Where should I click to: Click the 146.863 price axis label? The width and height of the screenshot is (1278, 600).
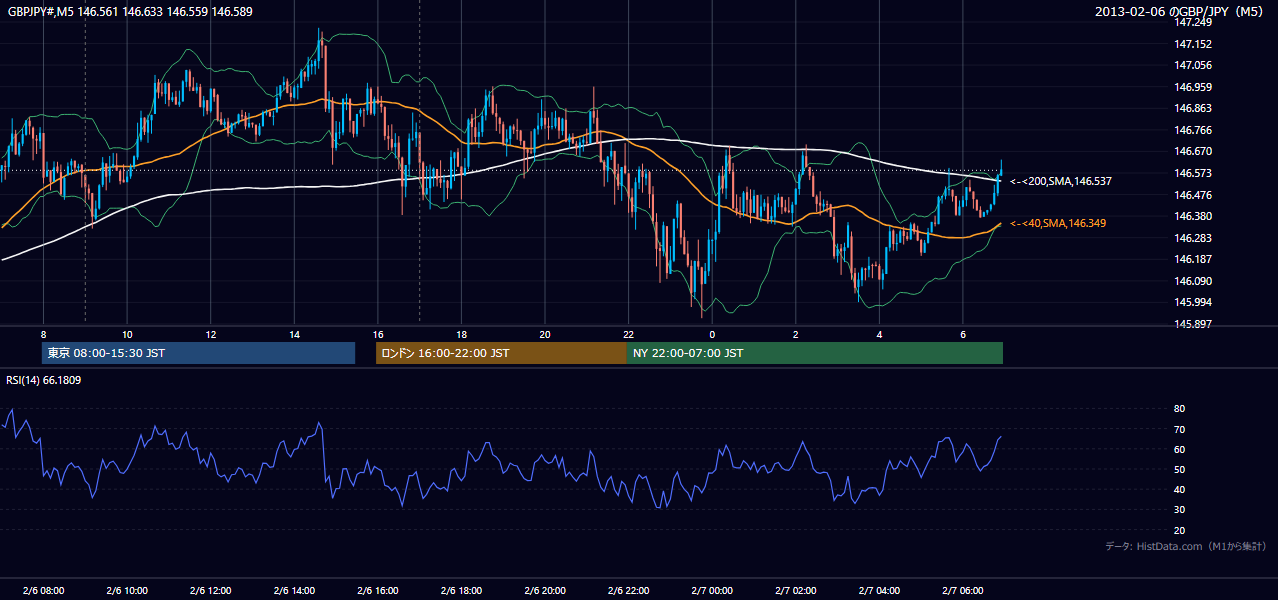(x=1193, y=109)
